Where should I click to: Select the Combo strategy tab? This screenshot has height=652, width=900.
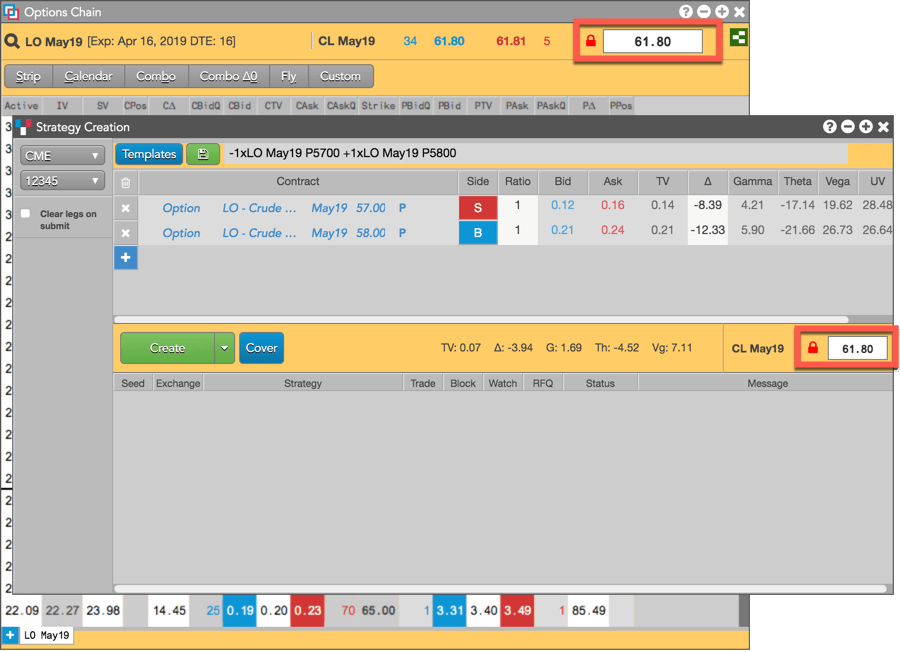[156, 76]
